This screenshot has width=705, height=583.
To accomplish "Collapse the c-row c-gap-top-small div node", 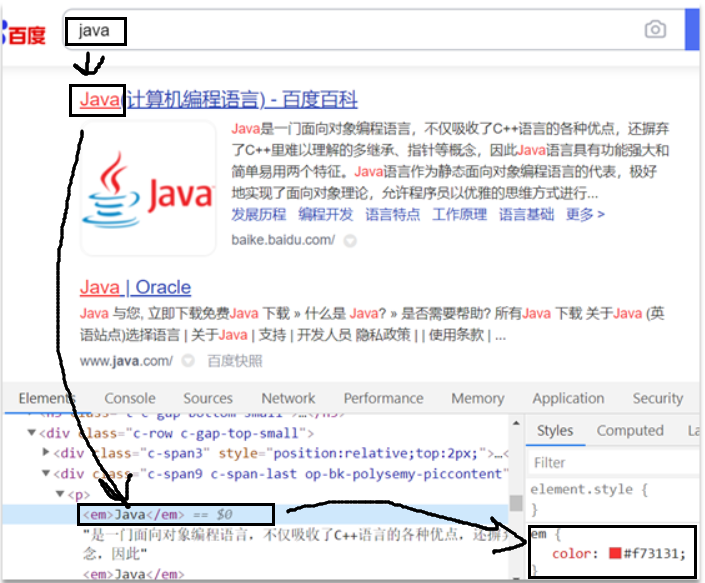I will tap(31, 433).
